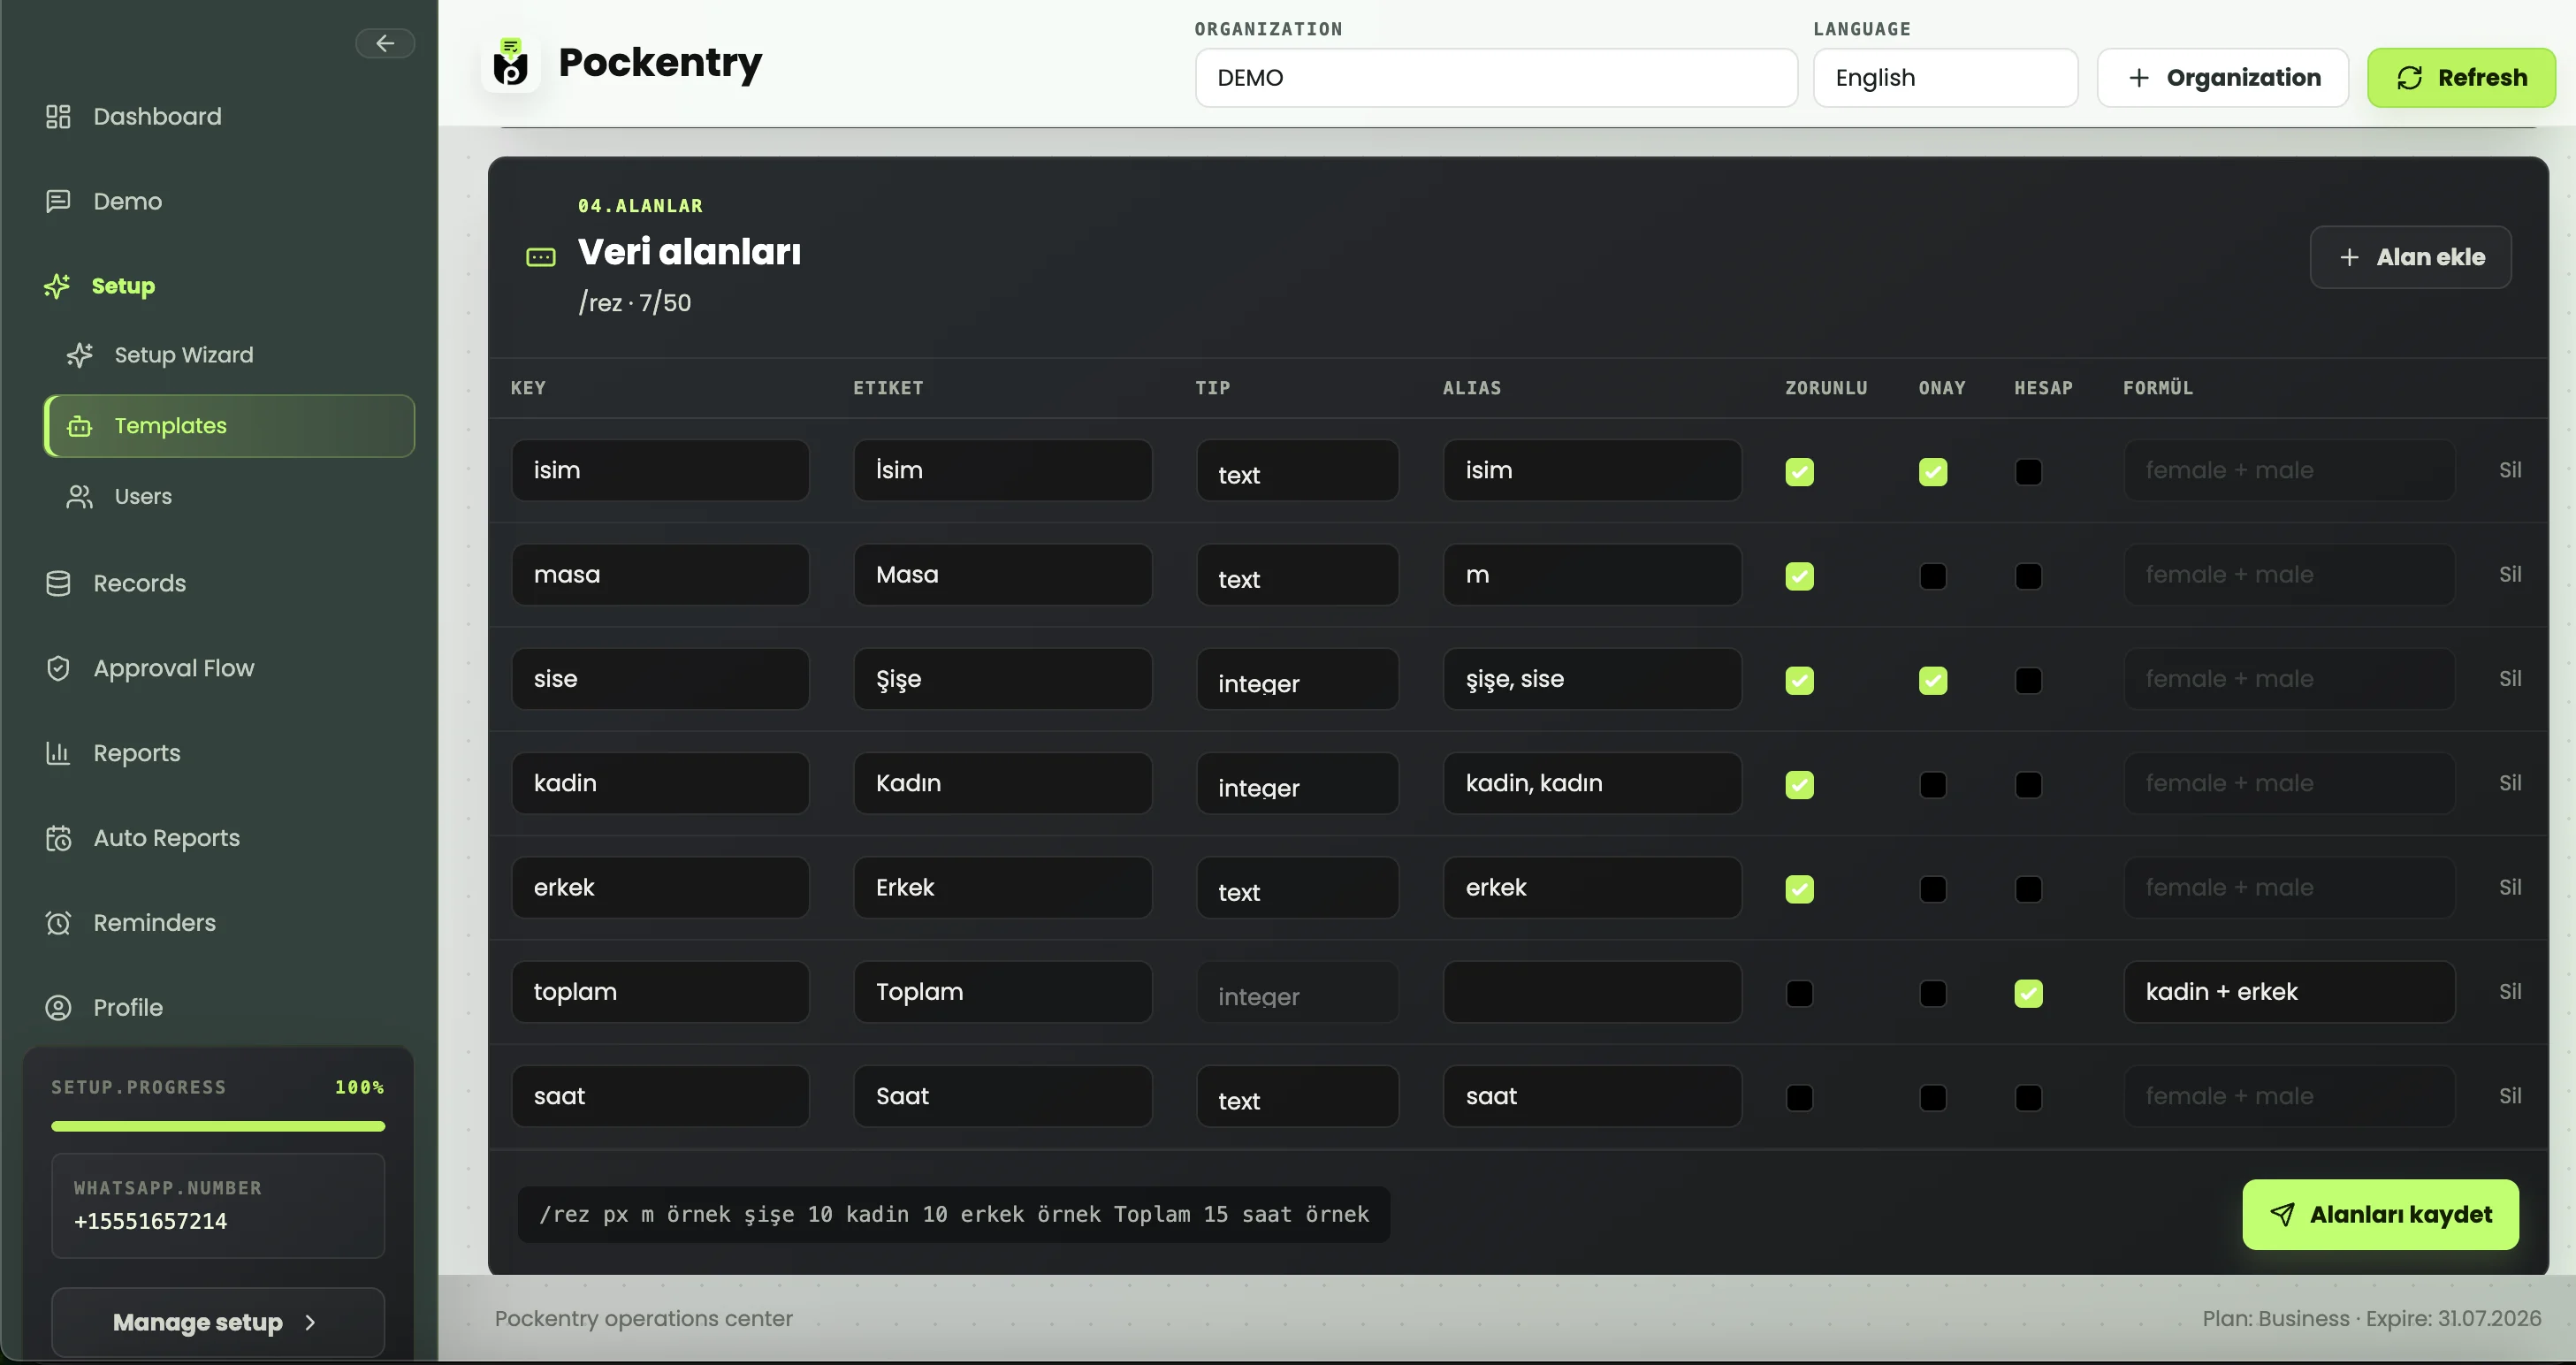Click the Setup sparkle icon

click(x=57, y=286)
